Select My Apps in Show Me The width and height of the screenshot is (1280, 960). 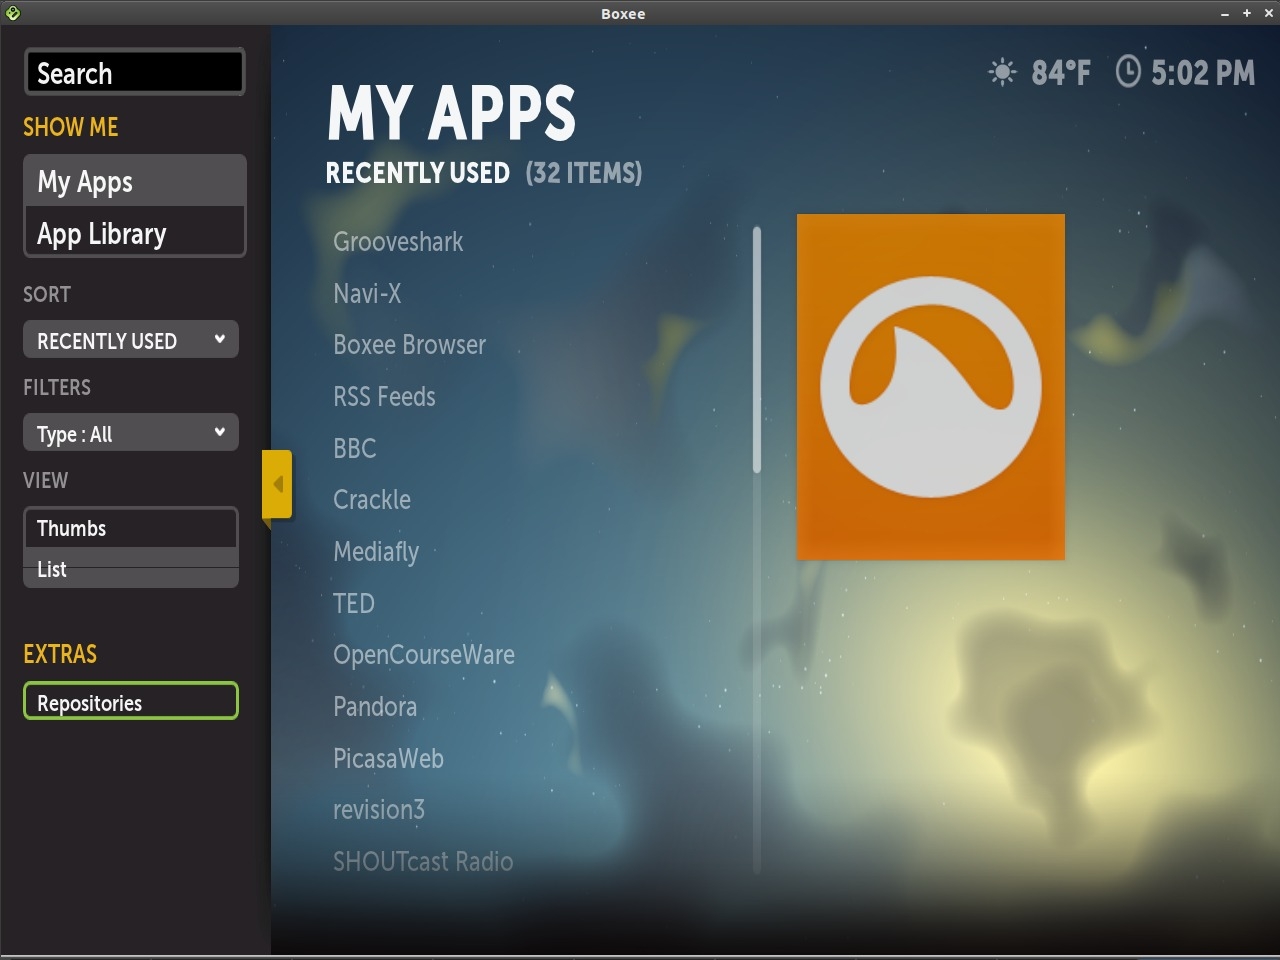tap(134, 181)
